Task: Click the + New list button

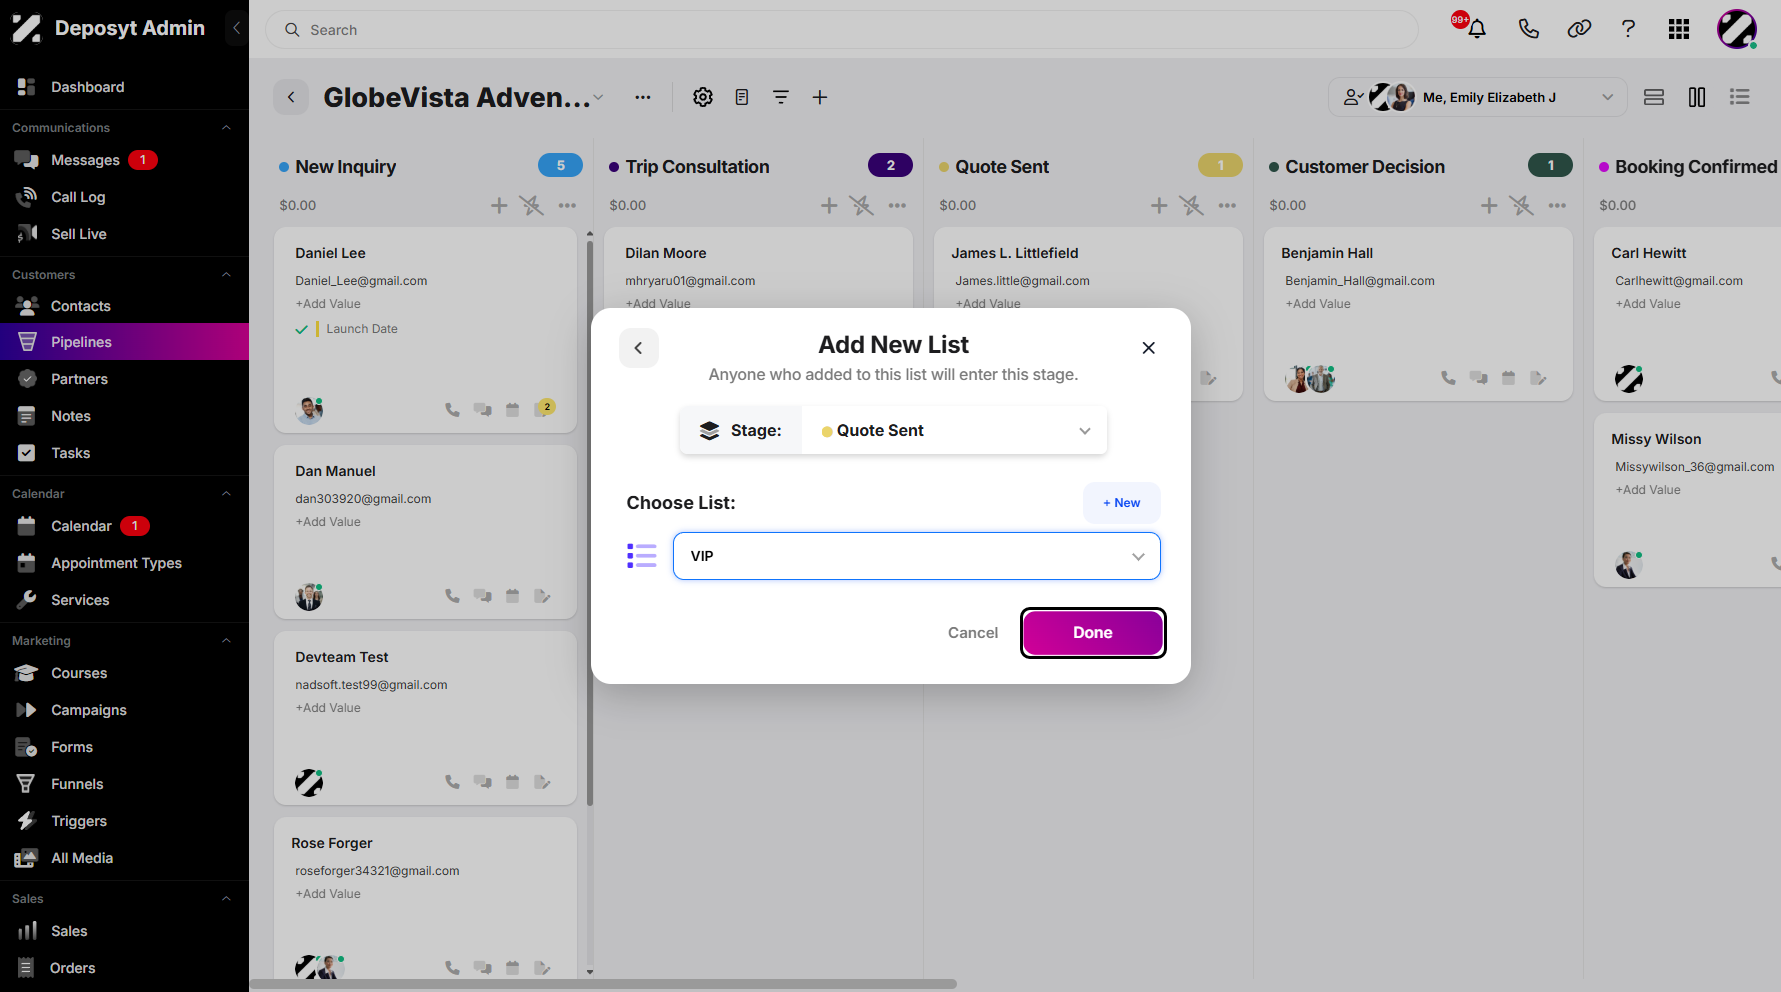Action: (x=1121, y=503)
